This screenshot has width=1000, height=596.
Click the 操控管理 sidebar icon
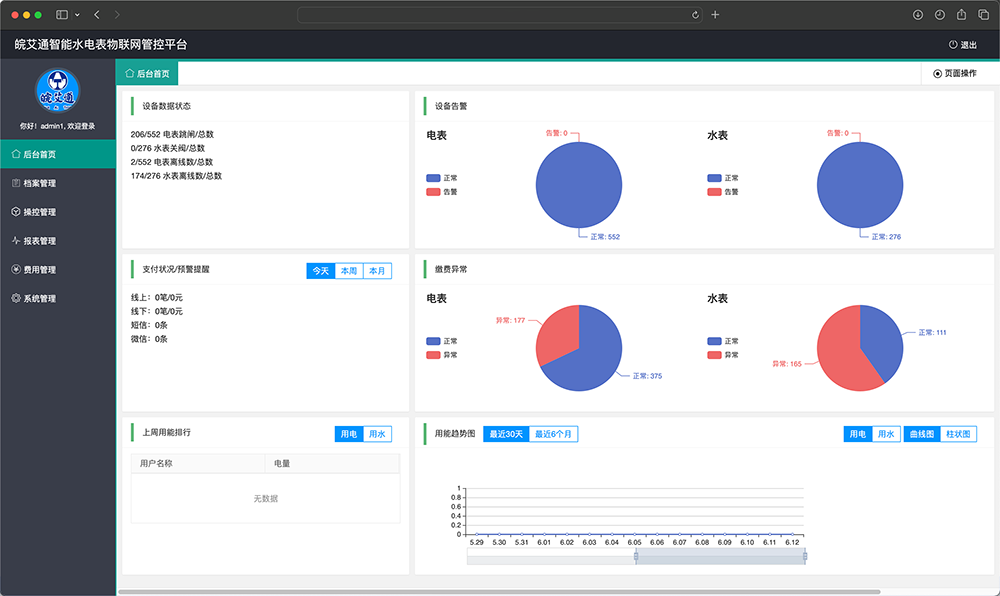(15, 212)
